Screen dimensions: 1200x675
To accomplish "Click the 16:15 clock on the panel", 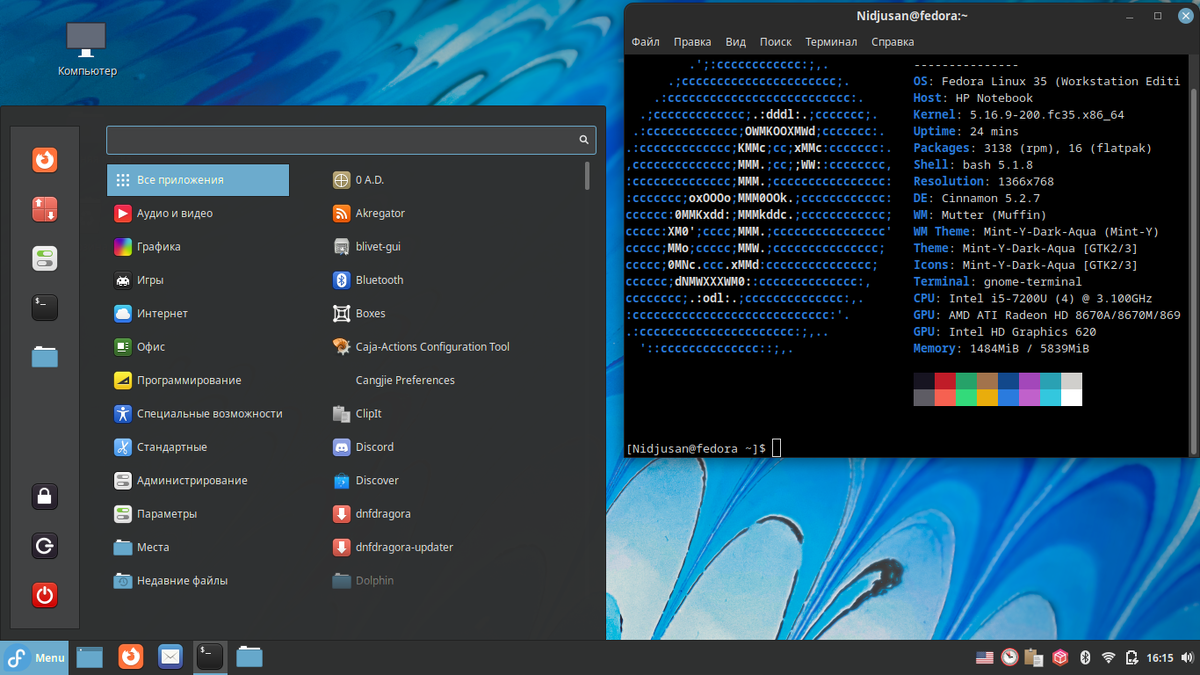I will click(x=1160, y=658).
